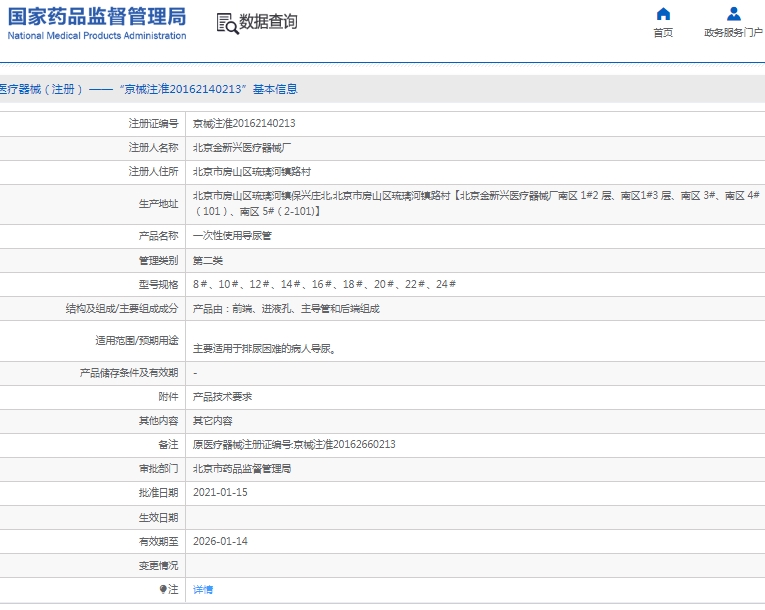The width and height of the screenshot is (765, 610).
Task: Open the 详情 link in the 注 row
Action: tap(203, 590)
